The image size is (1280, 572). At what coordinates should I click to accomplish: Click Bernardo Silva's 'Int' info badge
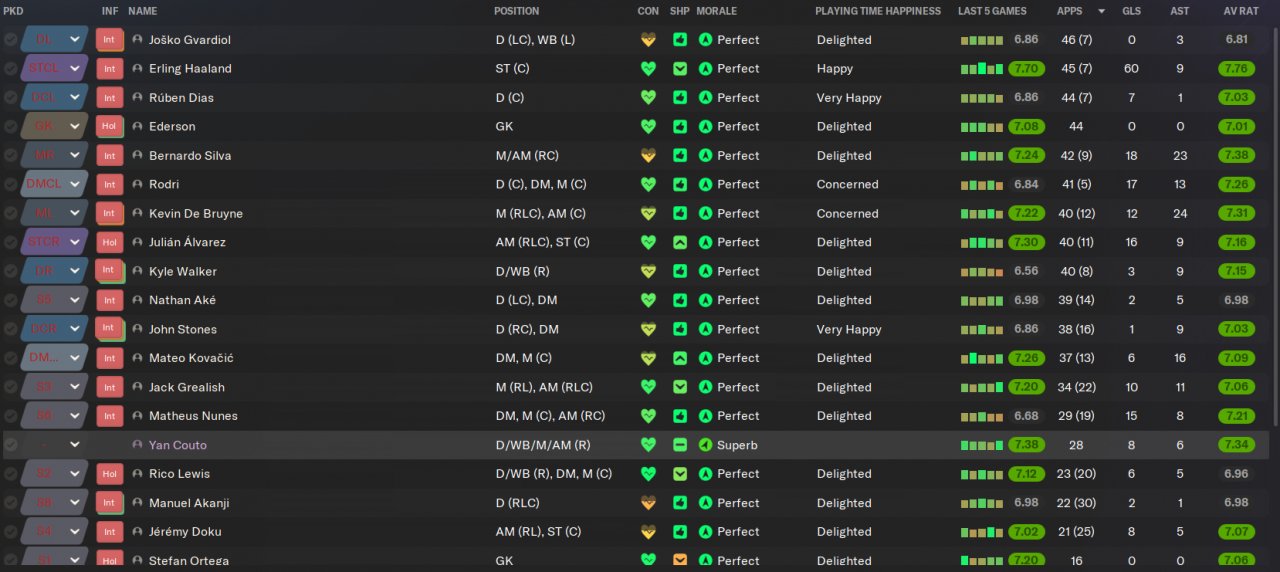click(109, 156)
